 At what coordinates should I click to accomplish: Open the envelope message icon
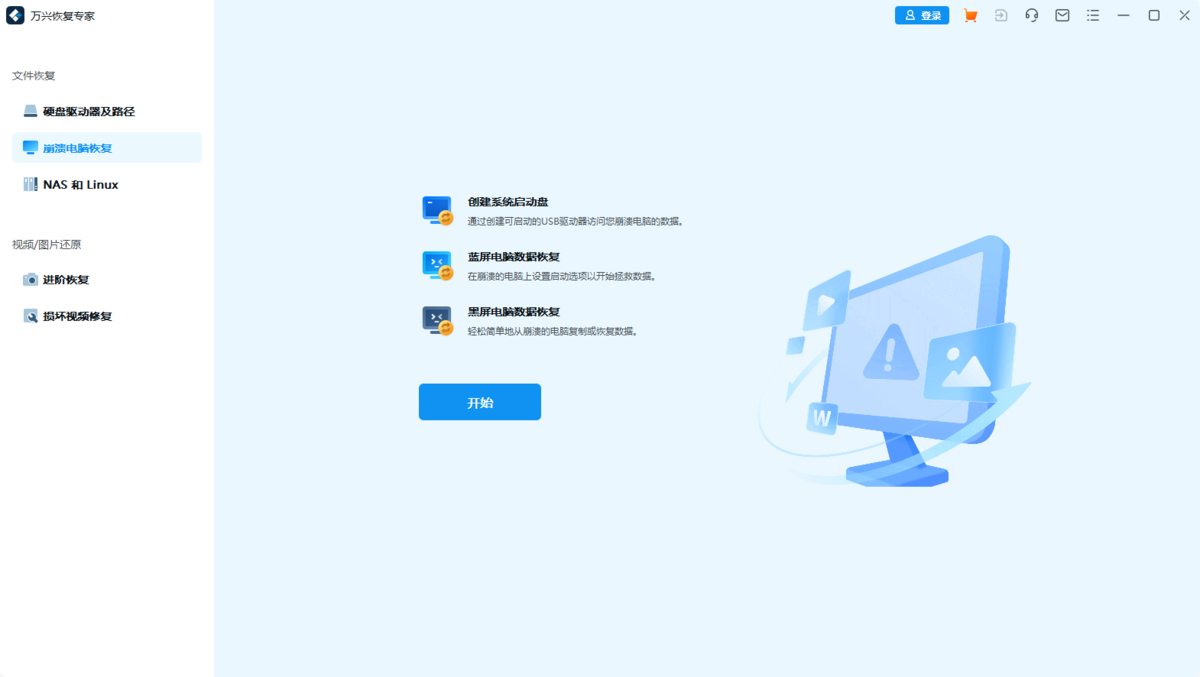coord(1062,15)
